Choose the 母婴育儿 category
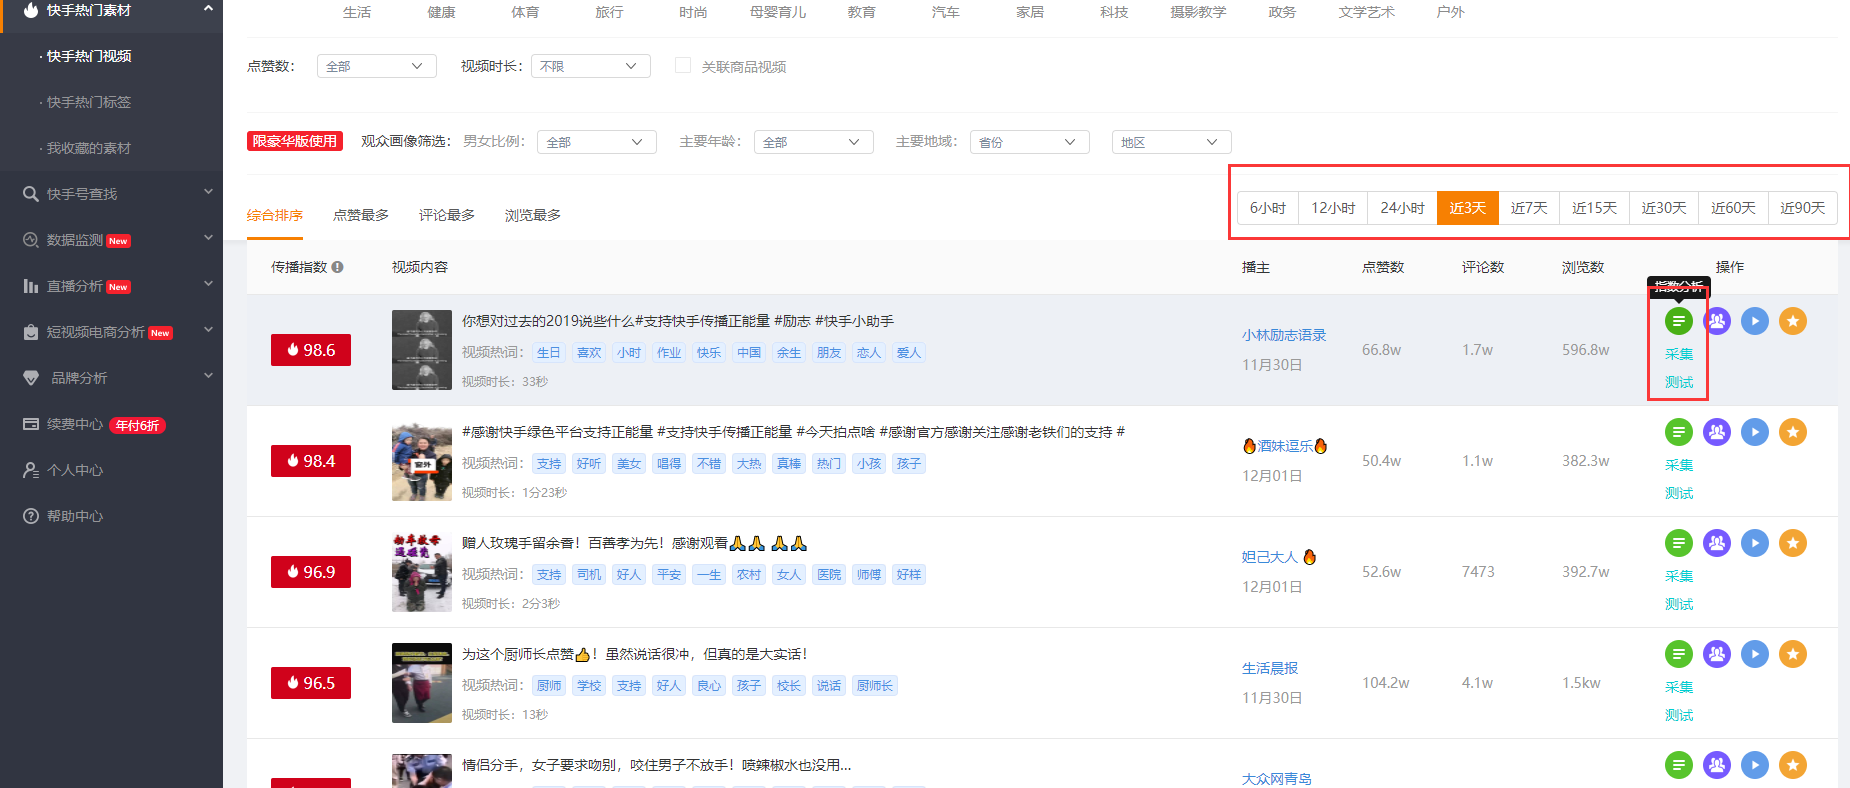Viewport: 1850px width, 788px height. pyautogui.click(x=778, y=12)
